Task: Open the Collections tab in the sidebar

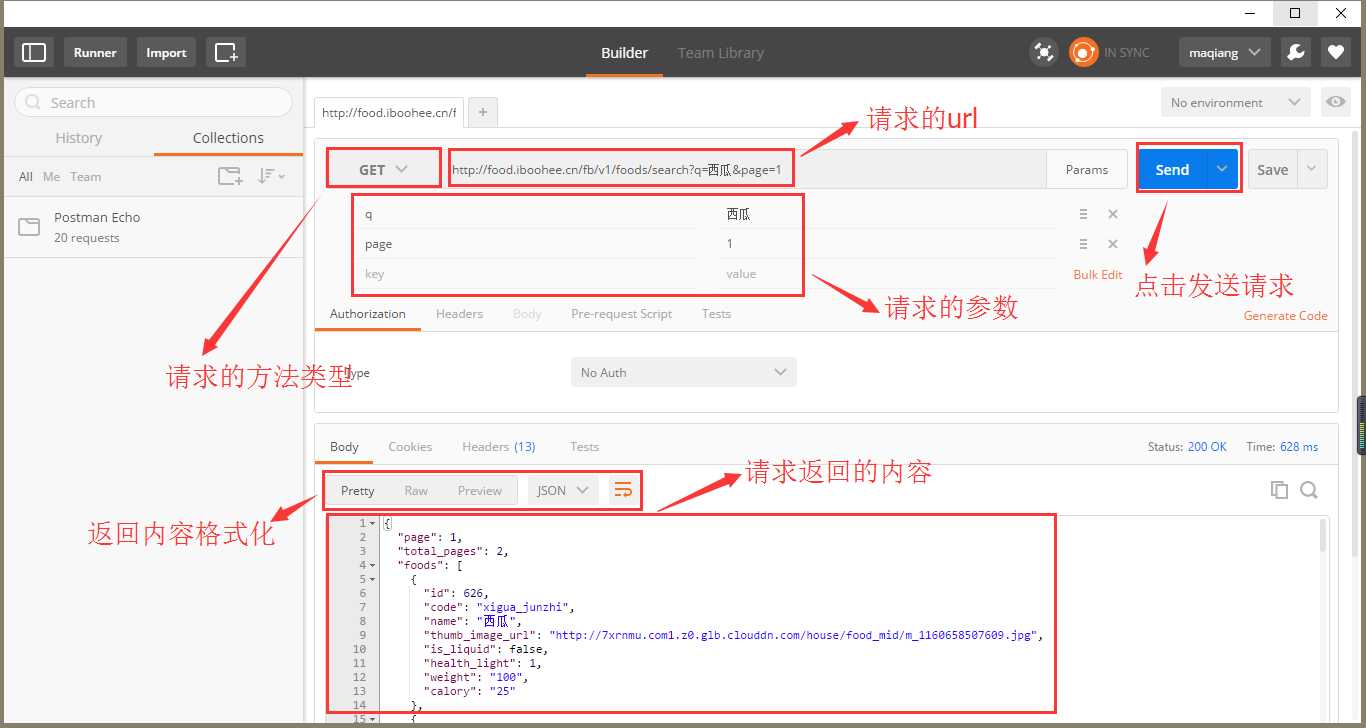Action: pos(228,138)
